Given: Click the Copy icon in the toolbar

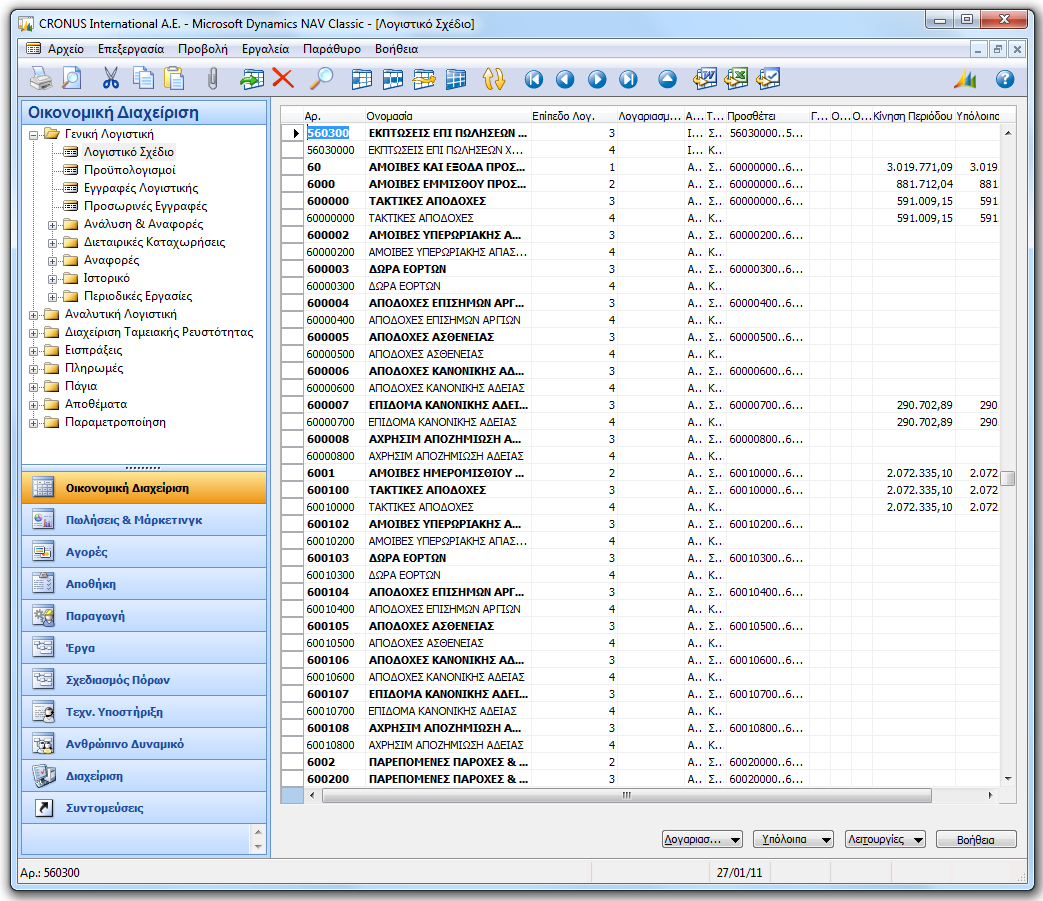Looking at the screenshot, I should click(142, 79).
